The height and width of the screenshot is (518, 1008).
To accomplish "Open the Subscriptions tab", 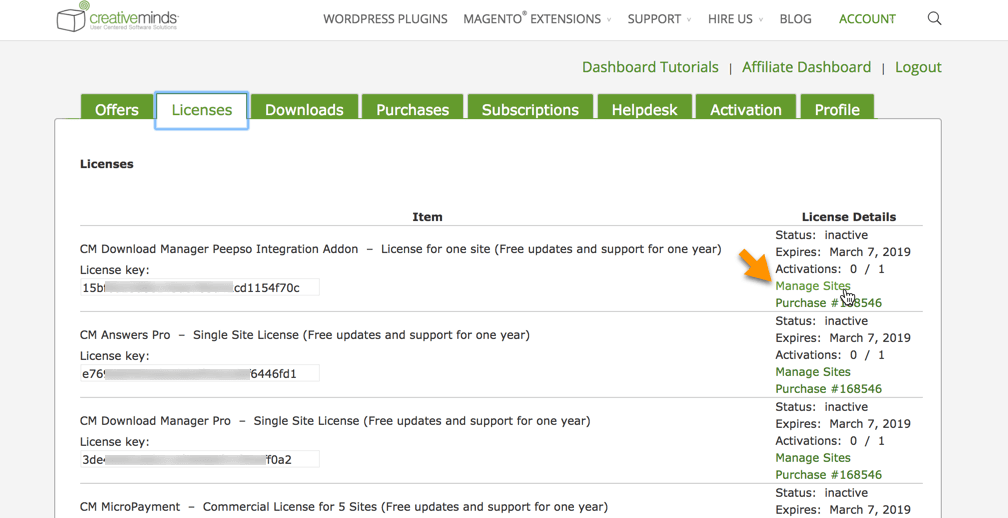I will (x=530, y=110).
